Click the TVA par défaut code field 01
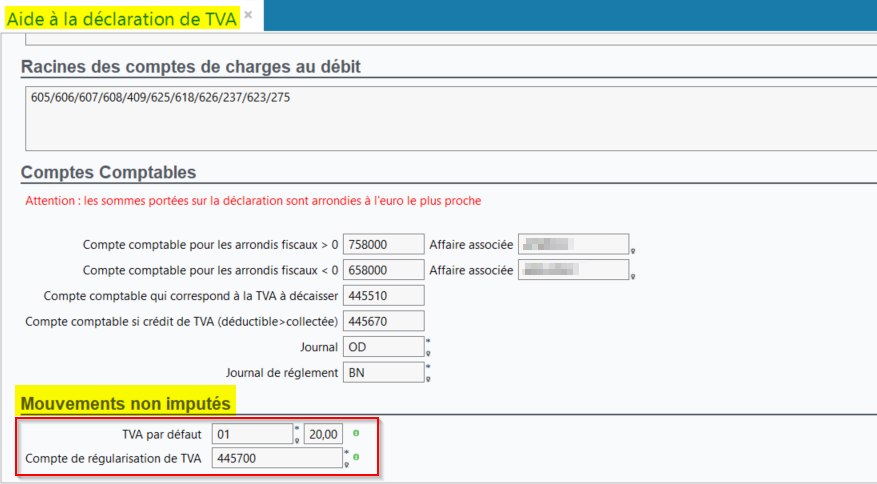 (x=251, y=434)
